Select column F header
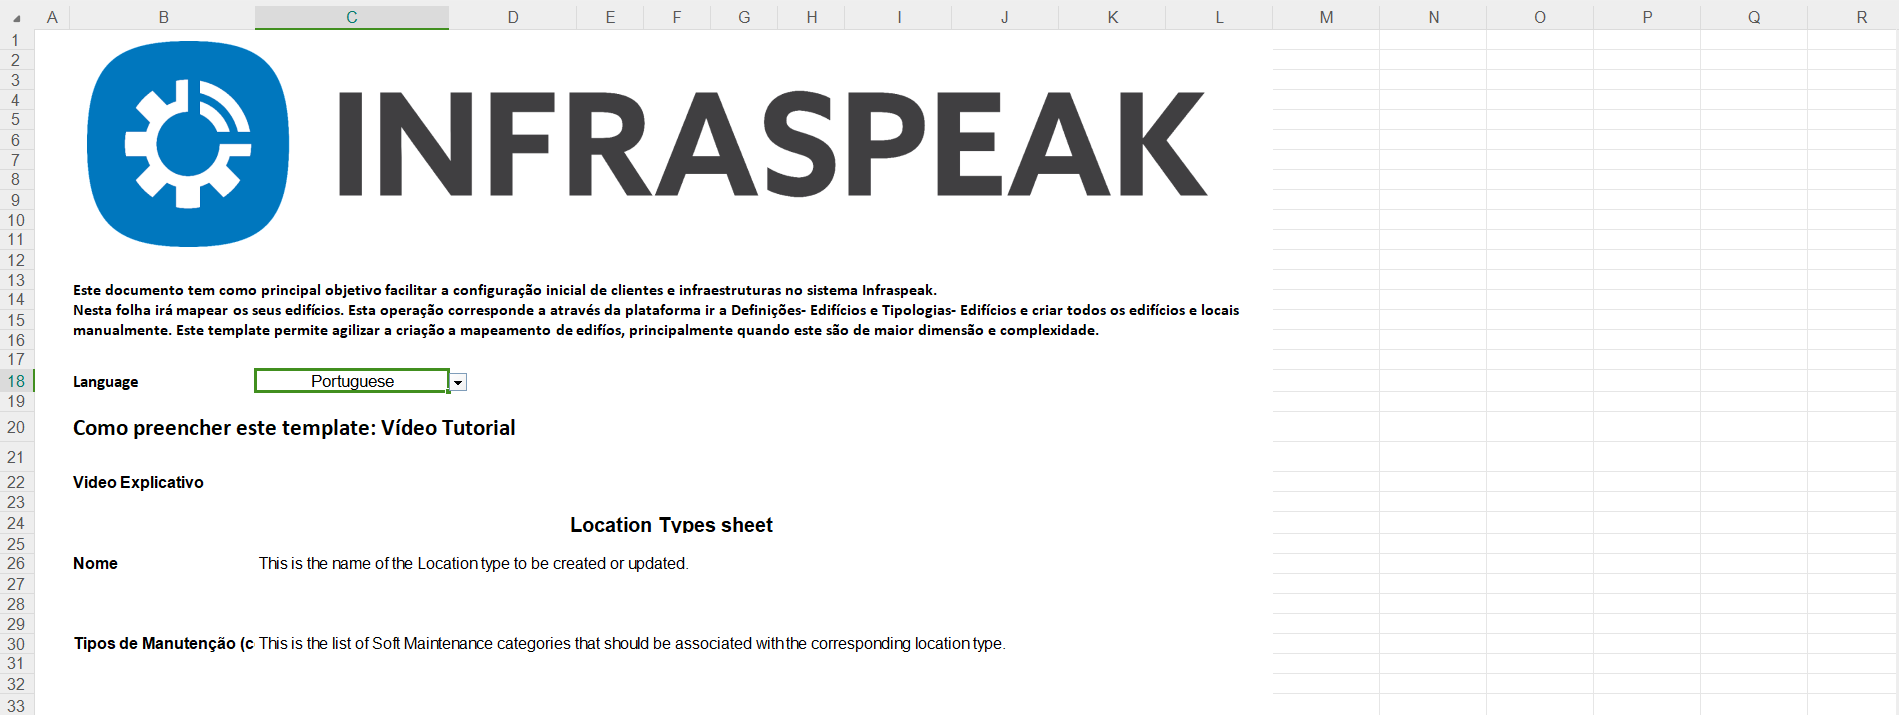This screenshot has width=1899, height=715. (677, 17)
